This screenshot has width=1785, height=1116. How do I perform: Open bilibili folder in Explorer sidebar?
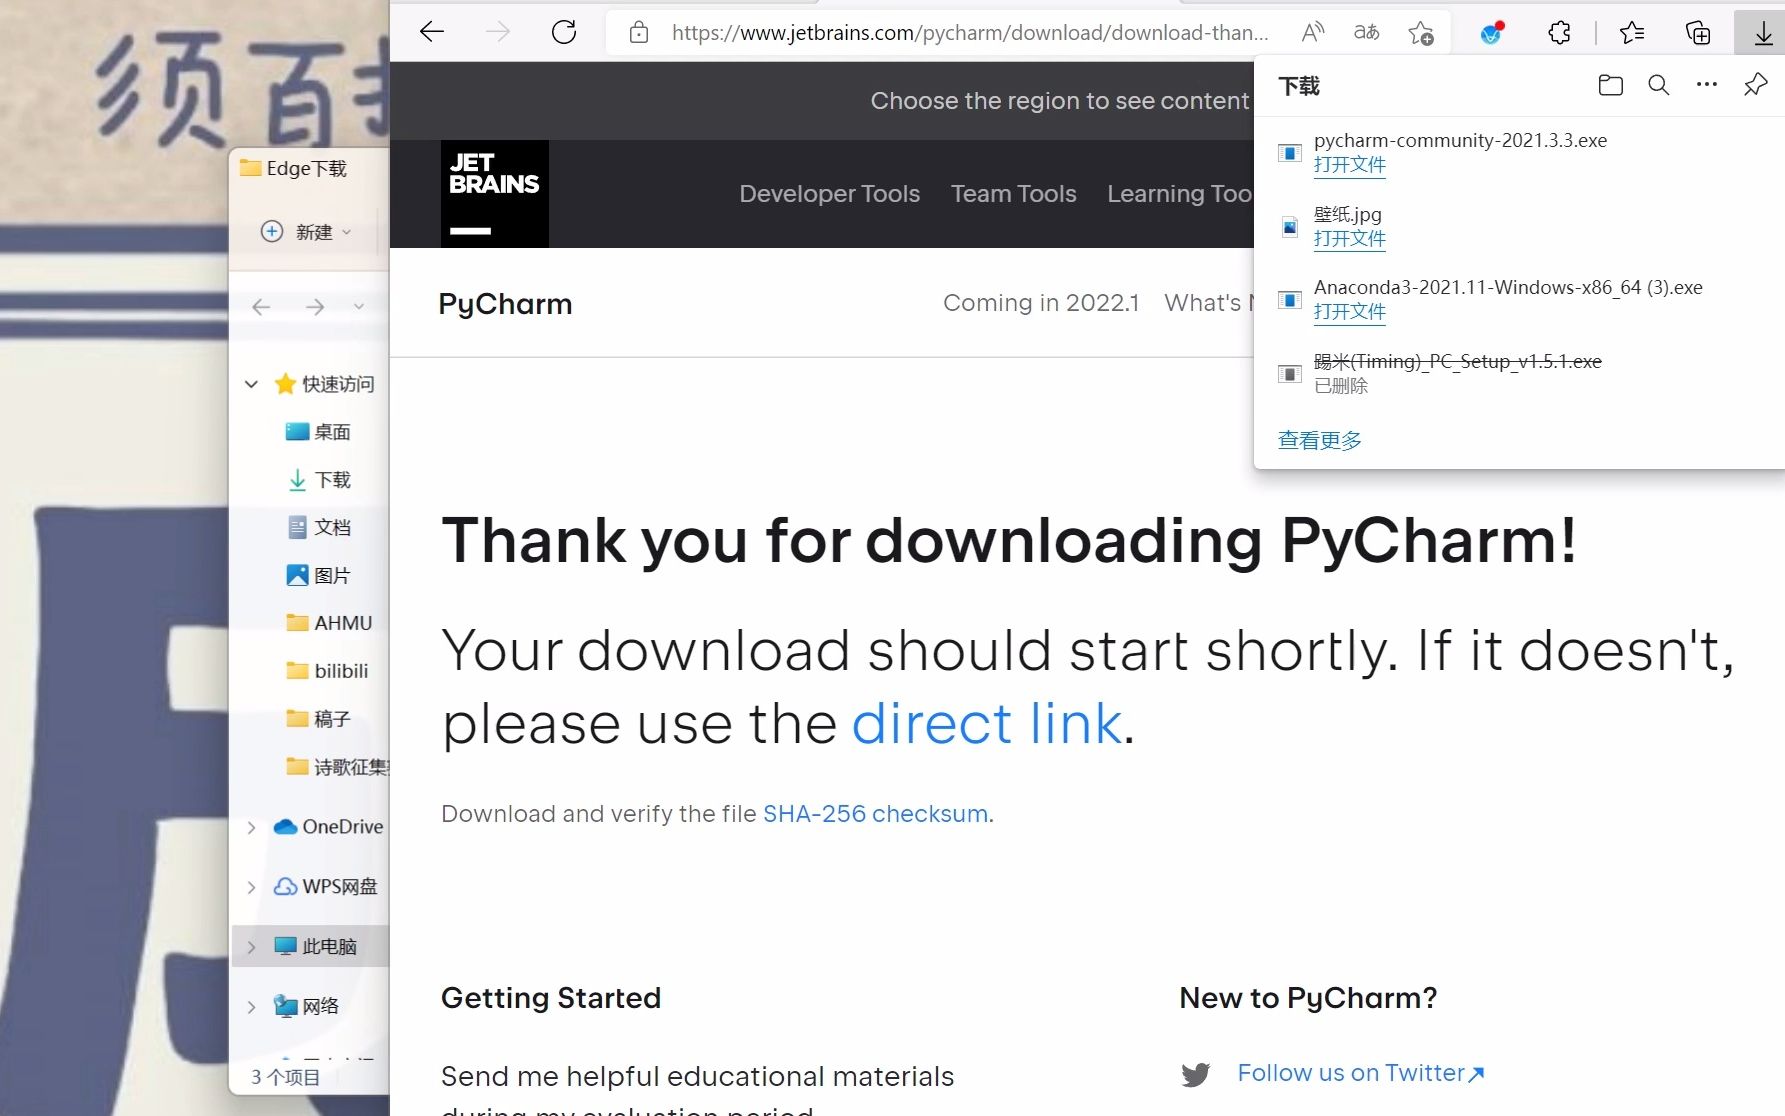(x=327, y=671)
